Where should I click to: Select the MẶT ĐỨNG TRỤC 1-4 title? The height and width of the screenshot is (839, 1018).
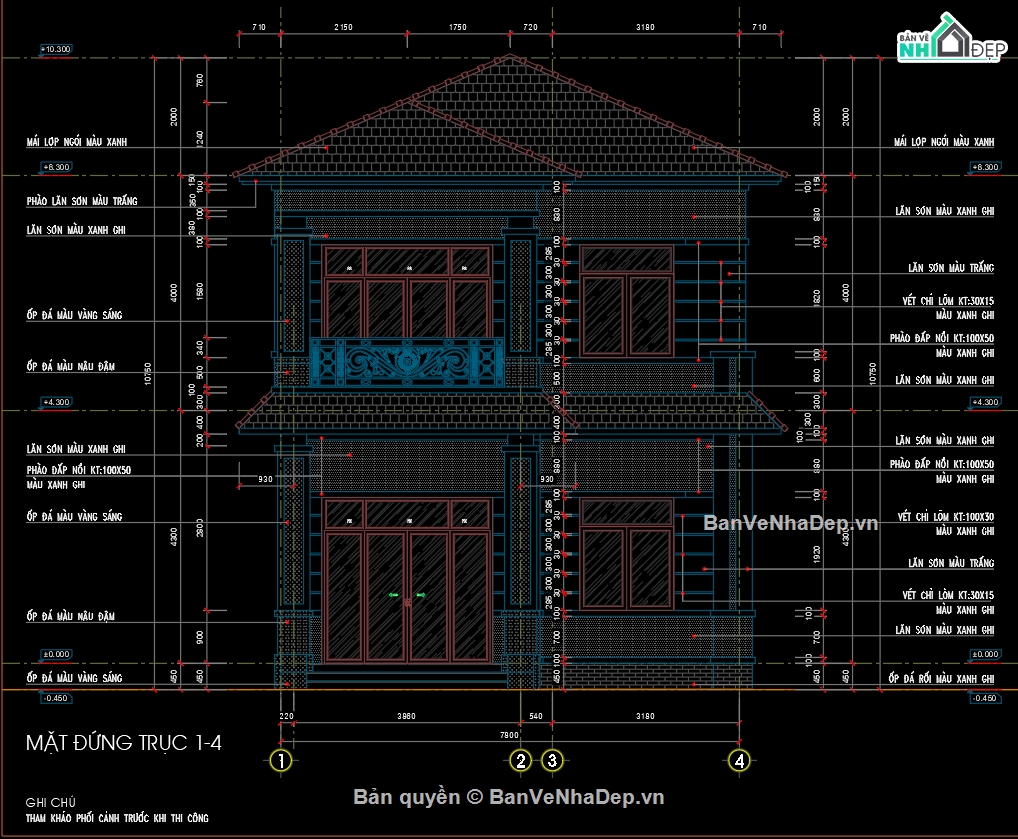[x=125, y=743]
